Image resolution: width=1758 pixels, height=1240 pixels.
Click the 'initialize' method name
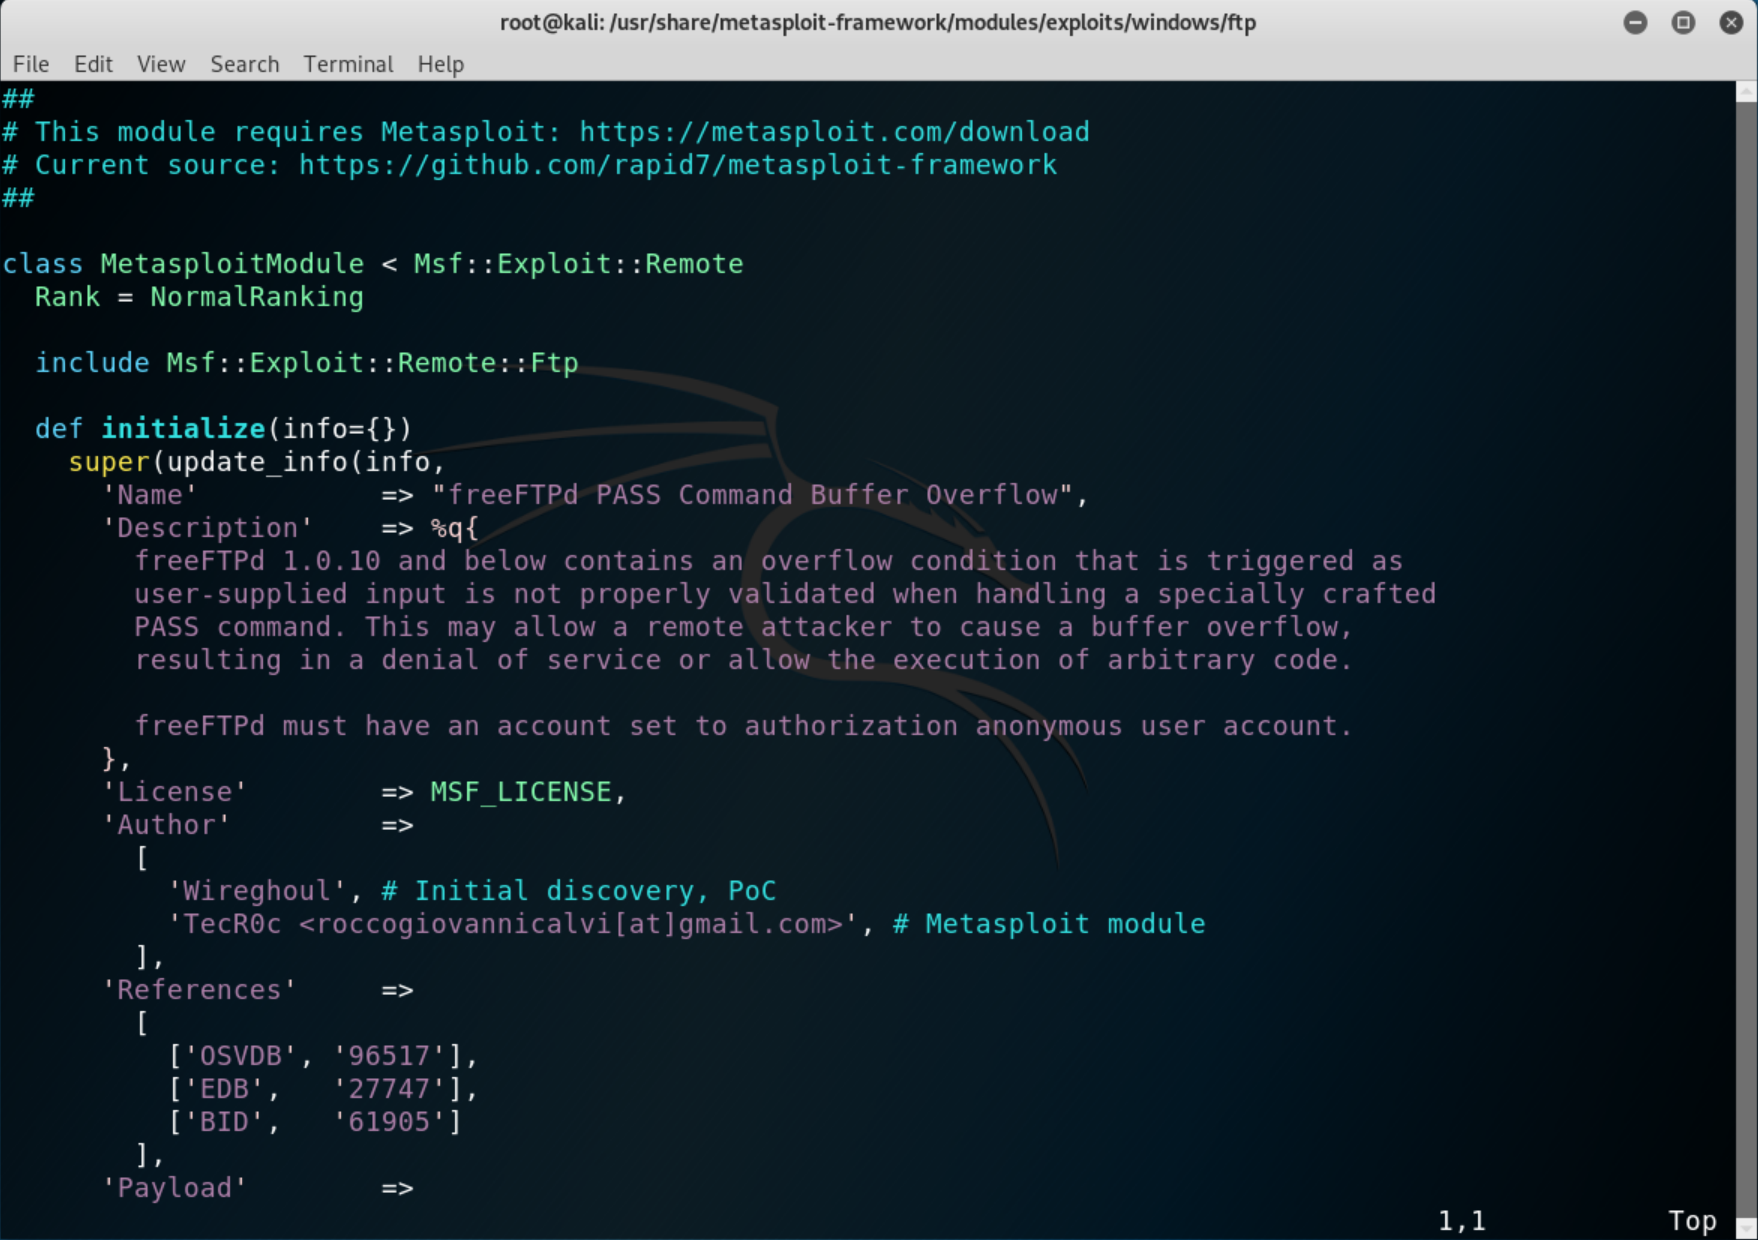coord(183,429)
